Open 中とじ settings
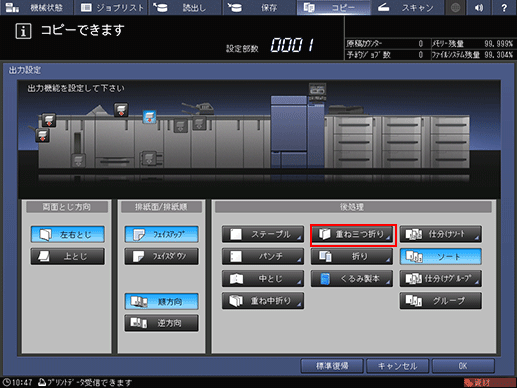 coord(263,279)
